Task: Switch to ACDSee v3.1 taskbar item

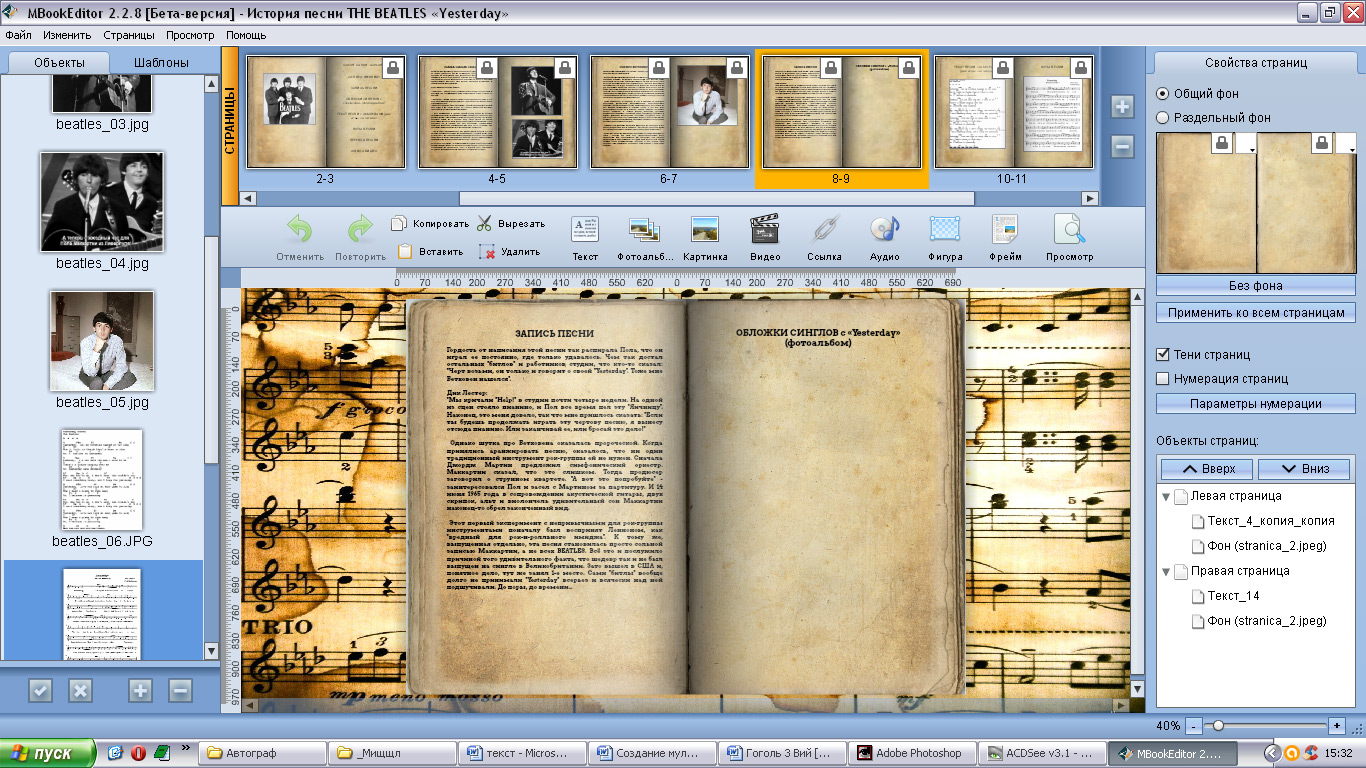Action: [1040, 753]
